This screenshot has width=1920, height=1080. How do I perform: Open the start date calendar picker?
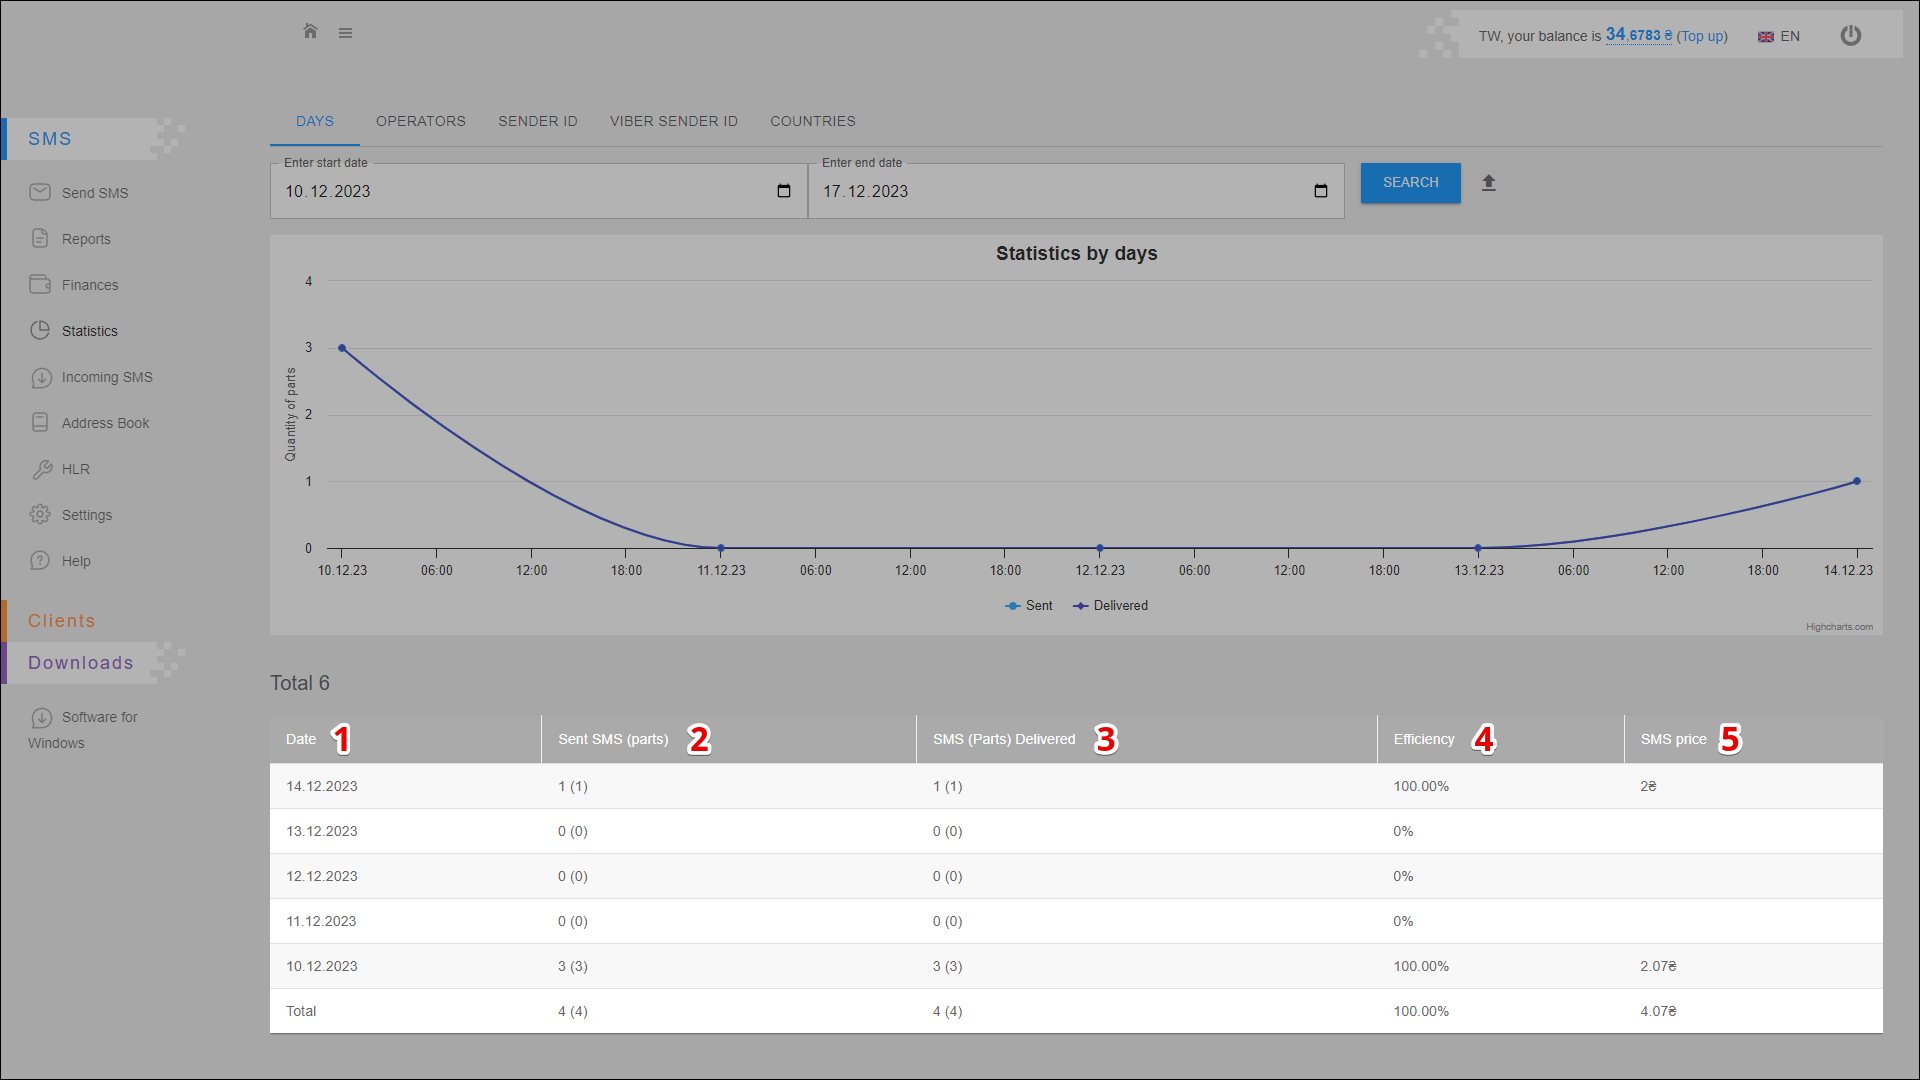click(x=784, y=191)
